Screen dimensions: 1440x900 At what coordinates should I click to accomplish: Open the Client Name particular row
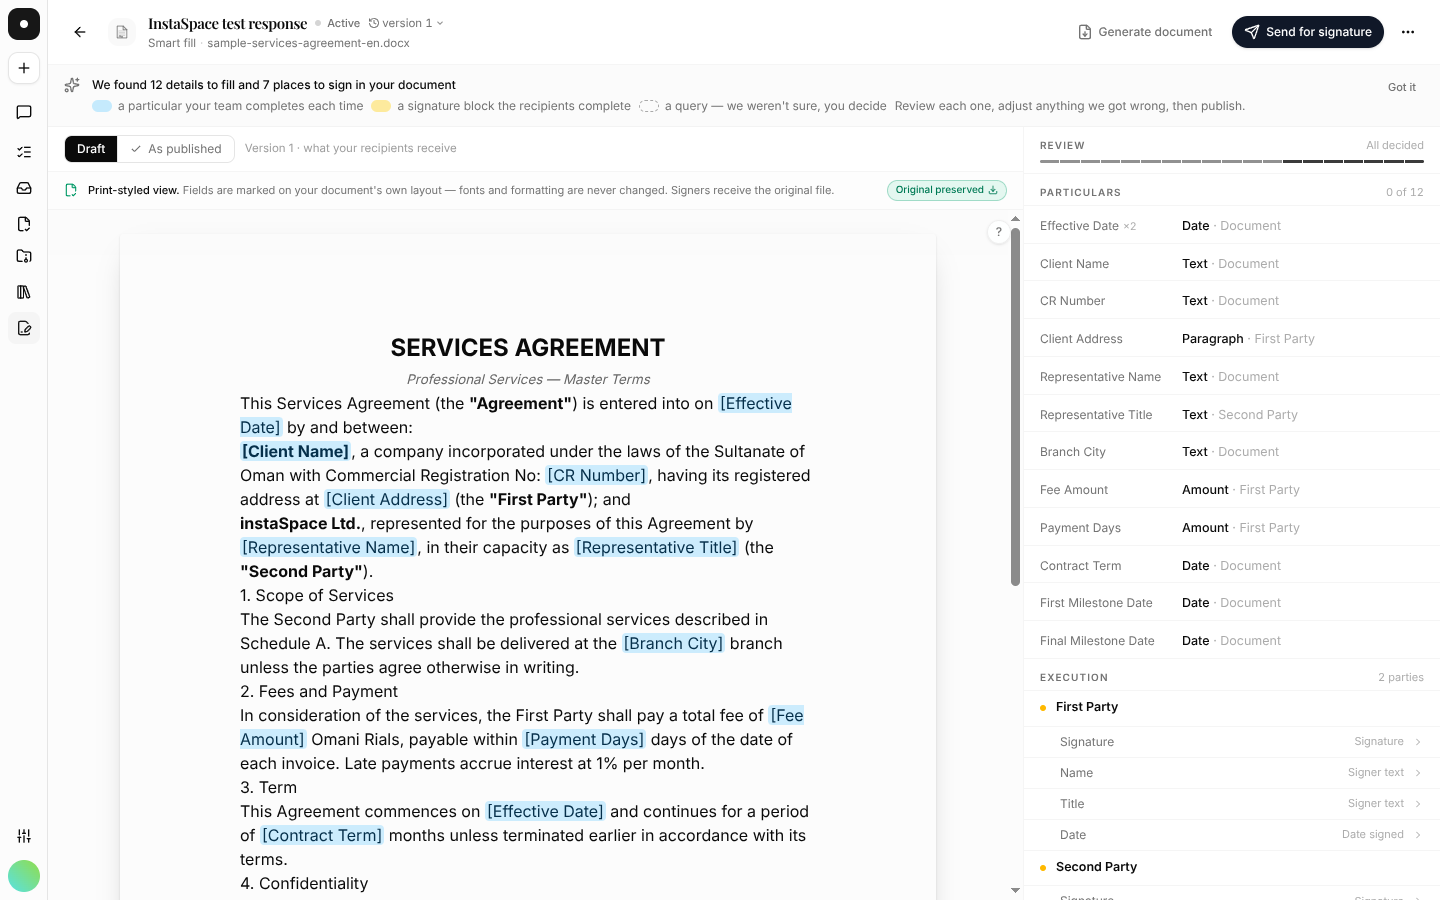tap(1232, 264)
